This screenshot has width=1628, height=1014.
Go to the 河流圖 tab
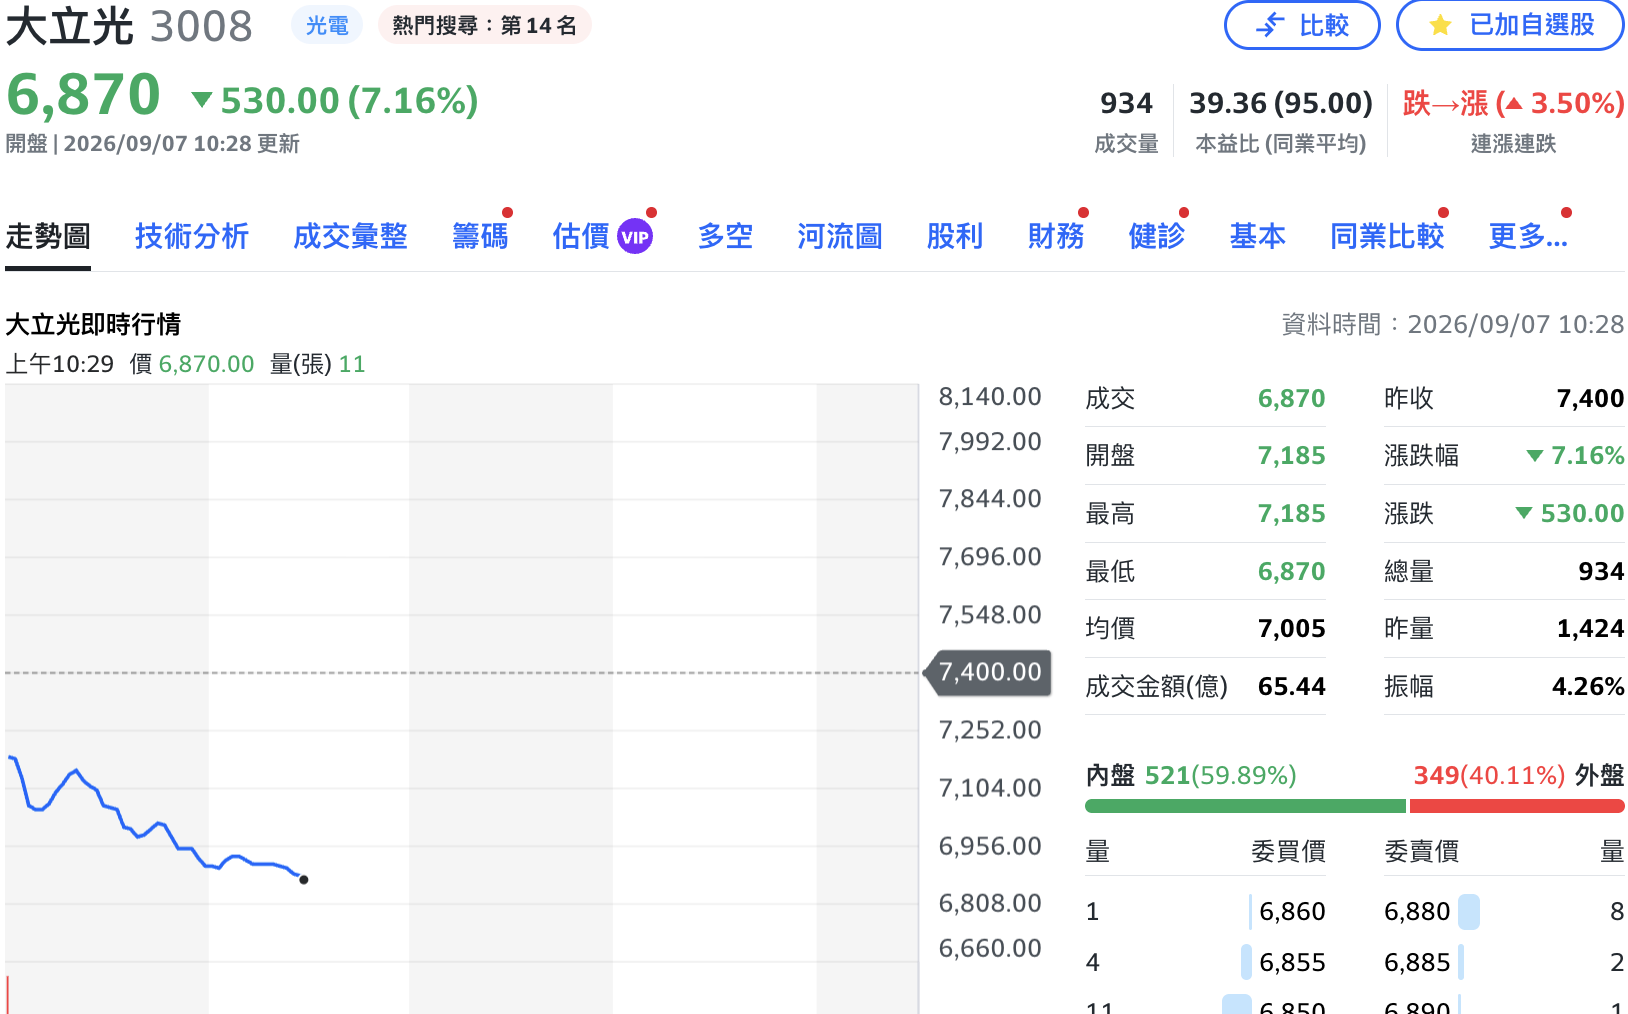coord(840,237)
